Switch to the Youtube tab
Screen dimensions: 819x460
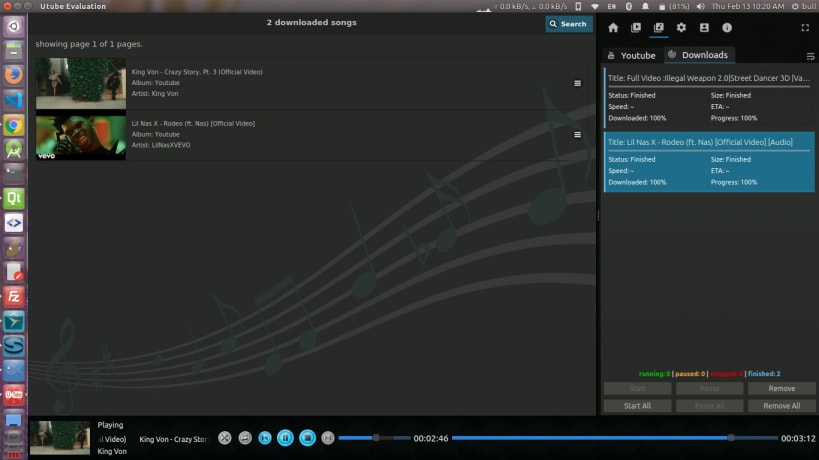[x=632, y=55]
